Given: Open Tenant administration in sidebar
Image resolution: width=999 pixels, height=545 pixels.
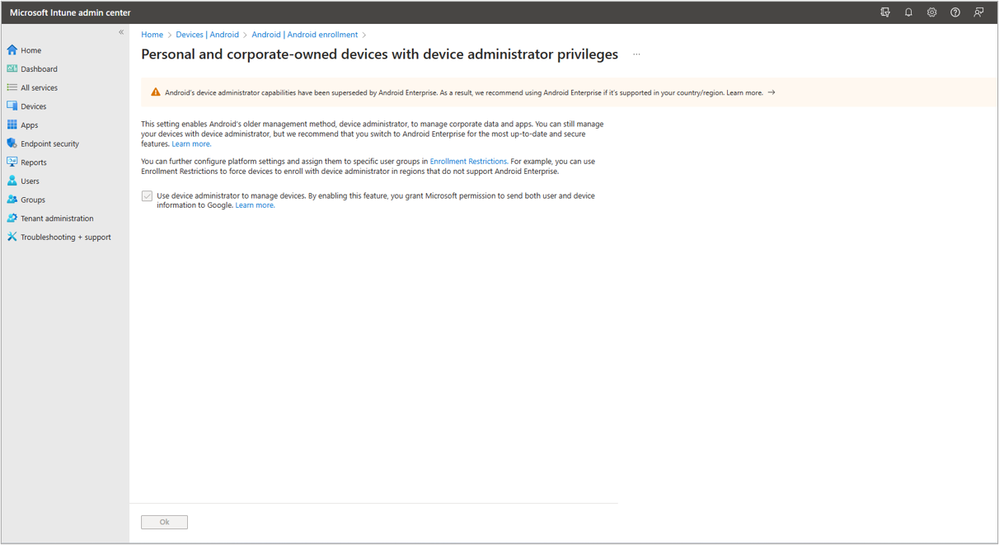Looking at the screenshot, I should click(x=57, y=218).
